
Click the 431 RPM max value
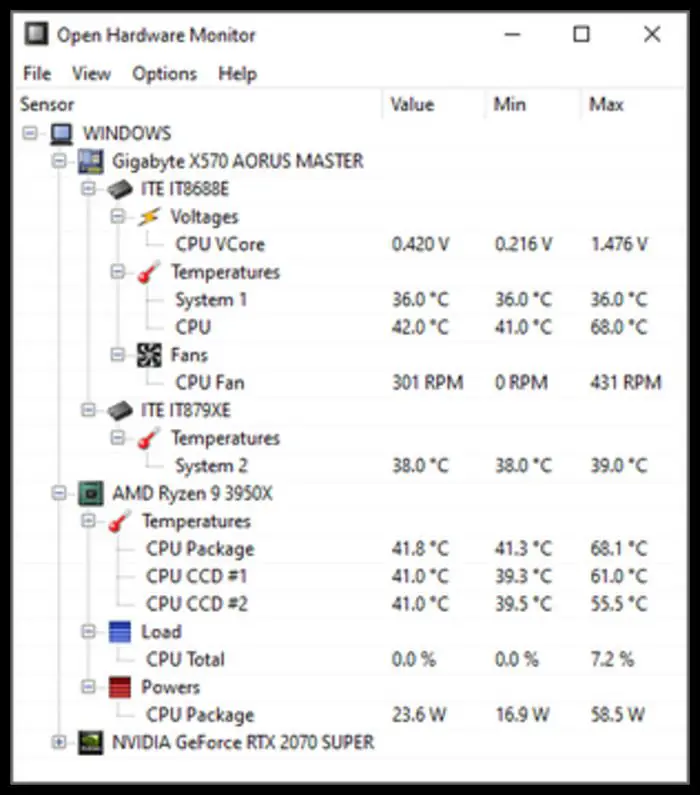pyautogui.click(x=626, y=382)
